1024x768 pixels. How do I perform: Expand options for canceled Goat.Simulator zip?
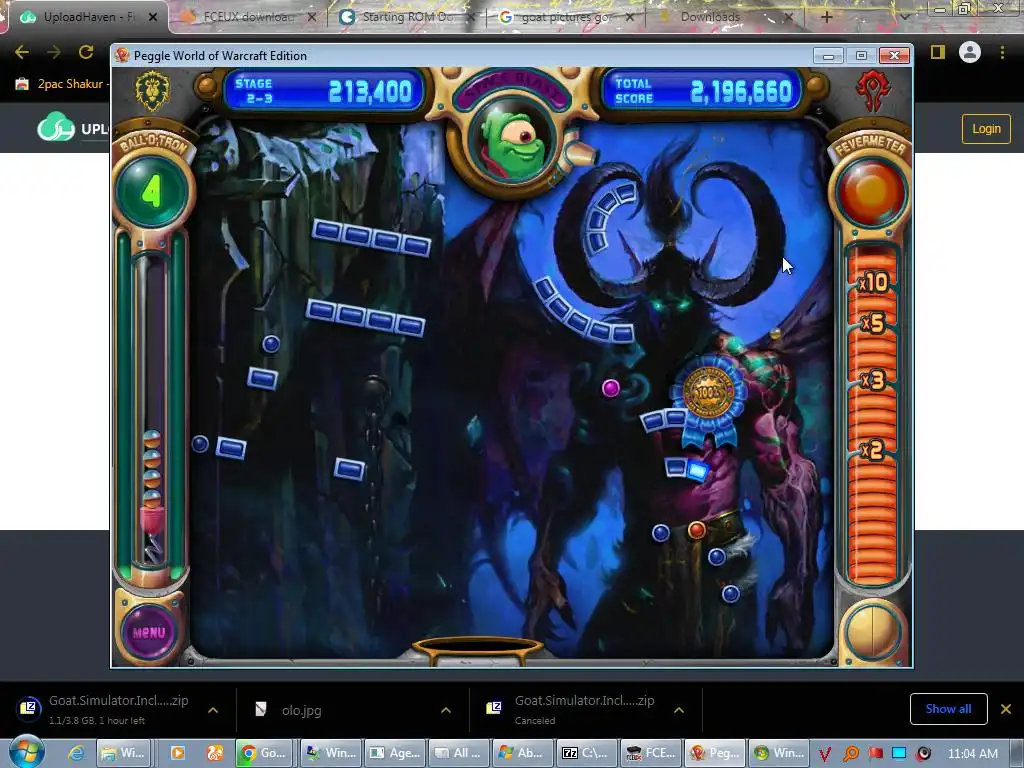click(x=679, y=710)
